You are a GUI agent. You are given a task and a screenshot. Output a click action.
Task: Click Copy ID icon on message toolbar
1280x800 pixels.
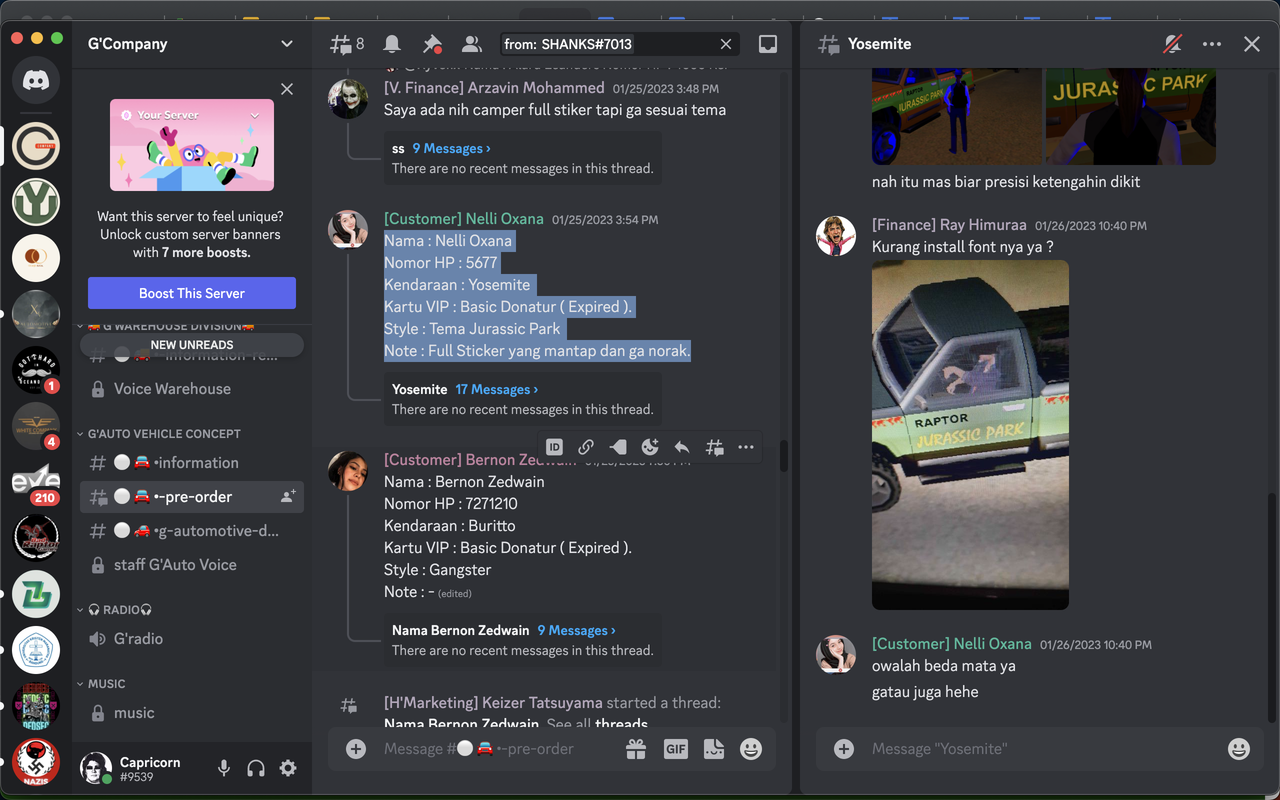[x=554, y=447]
